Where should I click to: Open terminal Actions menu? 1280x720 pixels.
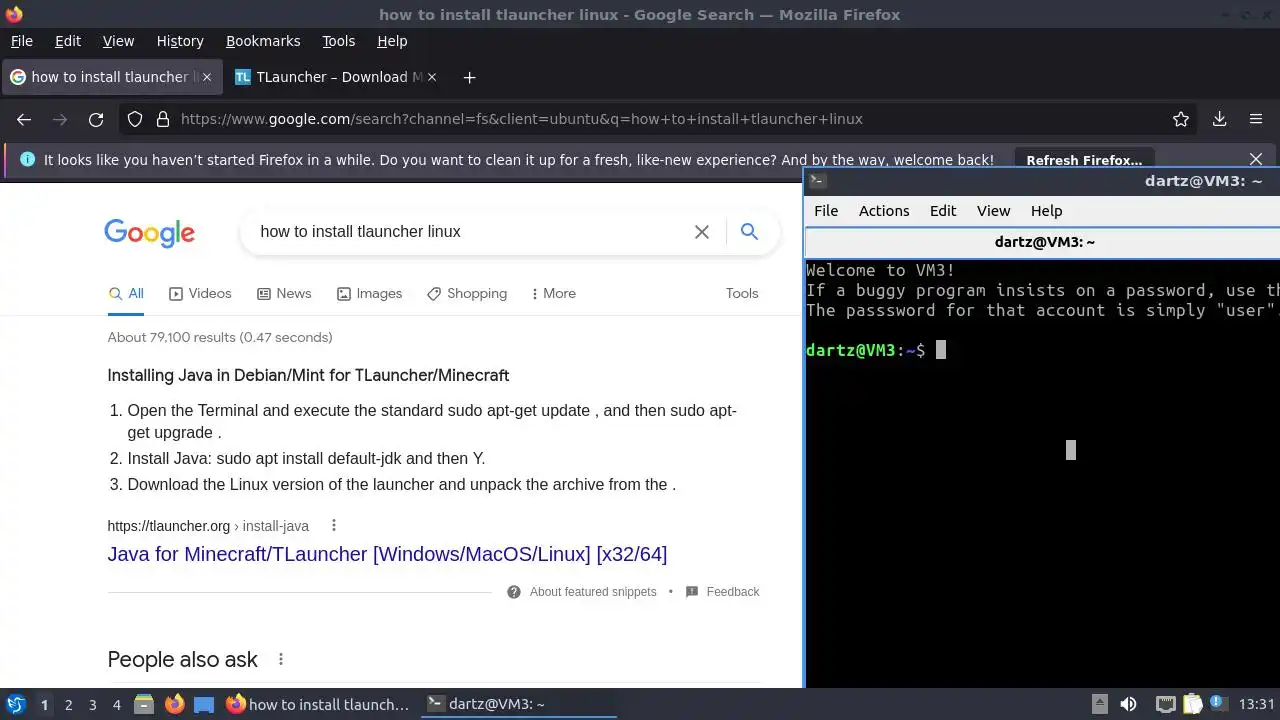point(884,211)
